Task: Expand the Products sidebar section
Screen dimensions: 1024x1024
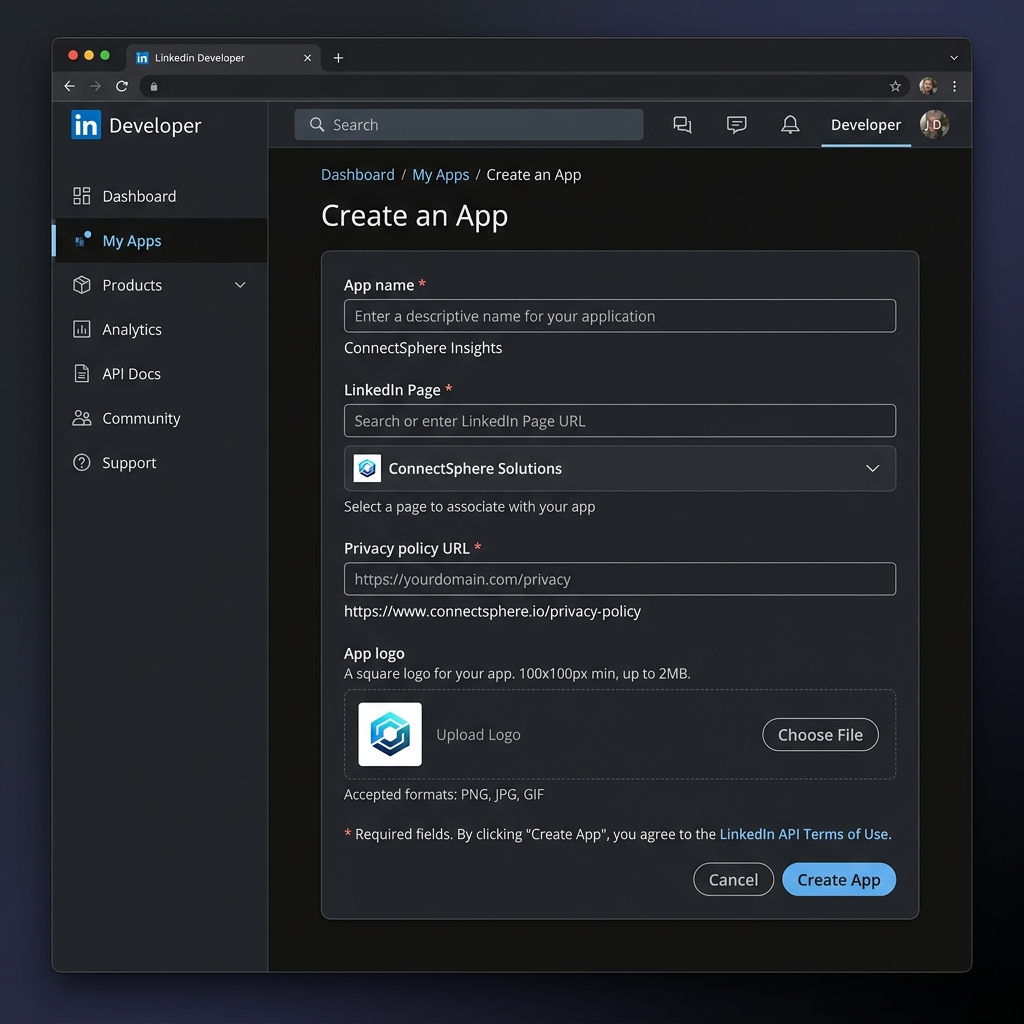Action: [x=130, y=285]
